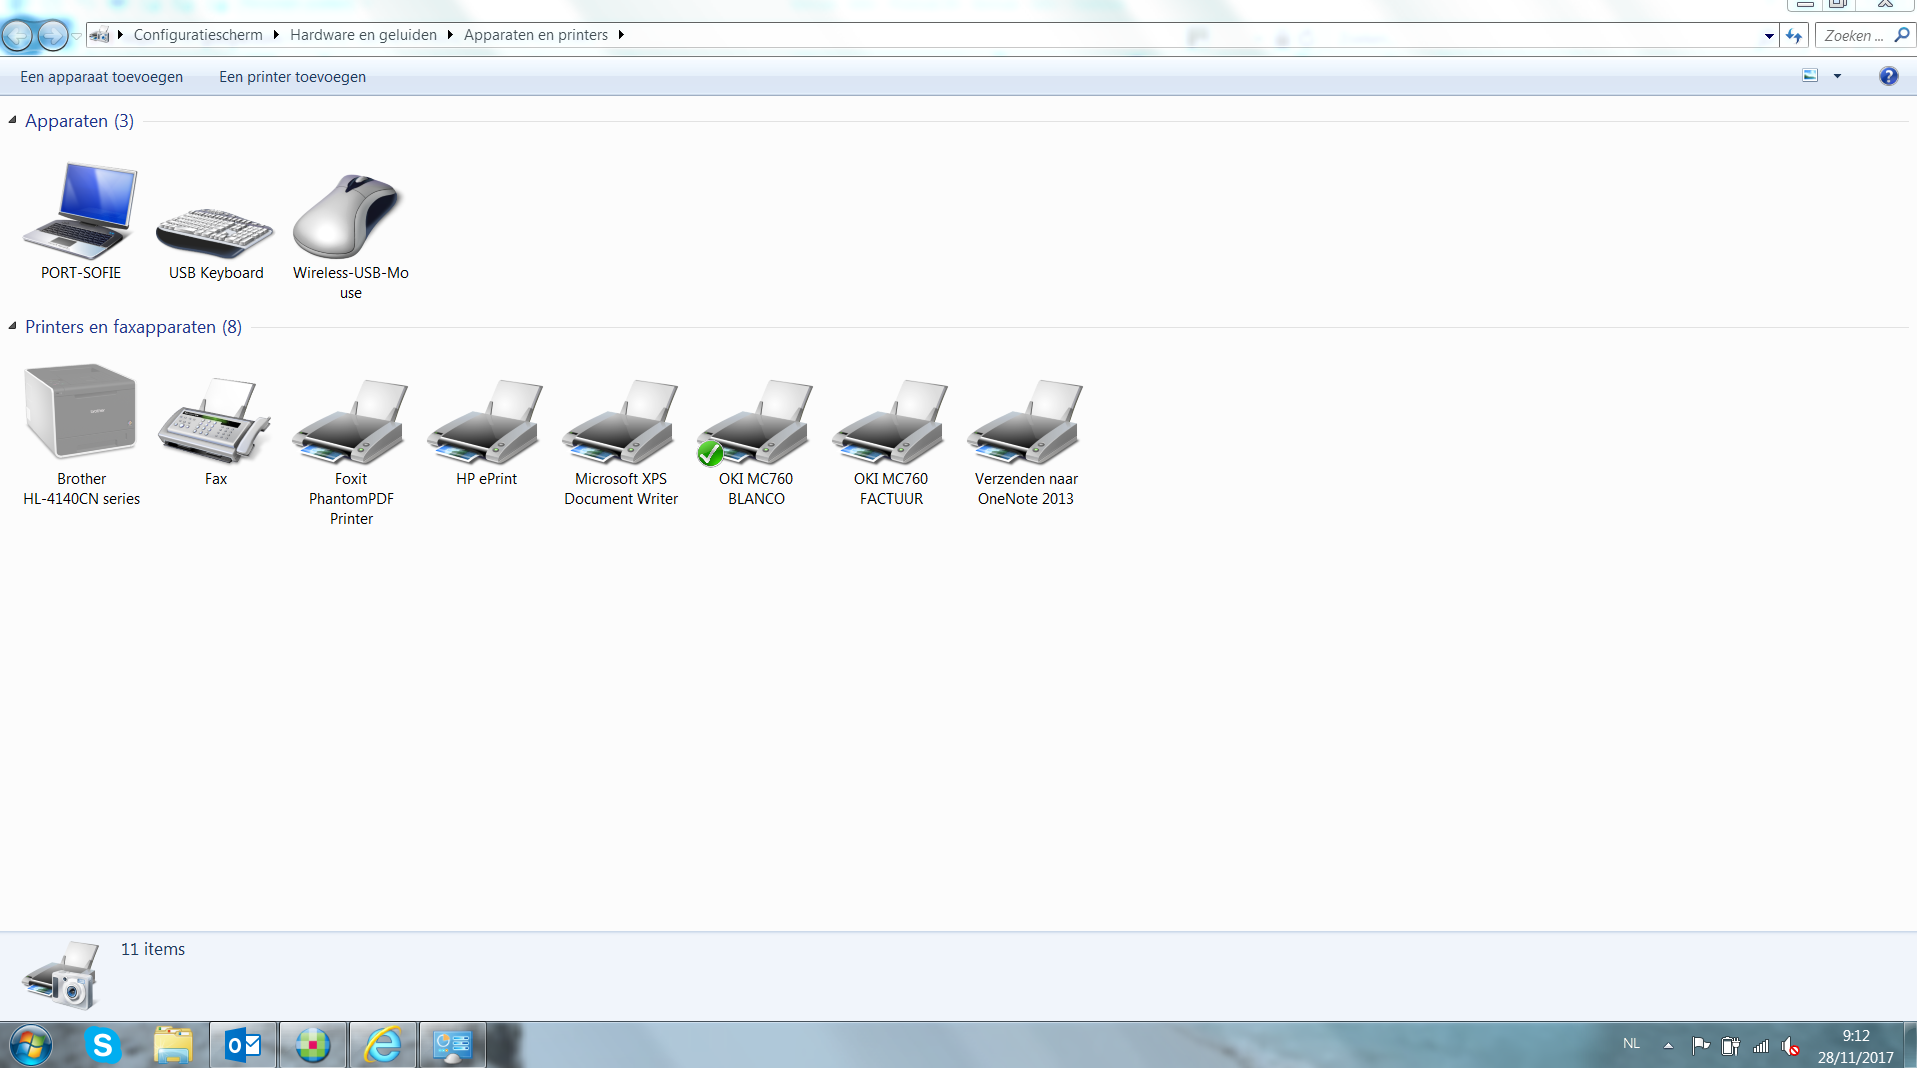Open the Help question mark icon
This screenshot has width=1917, height=1068.
(x=1888, y=76)
